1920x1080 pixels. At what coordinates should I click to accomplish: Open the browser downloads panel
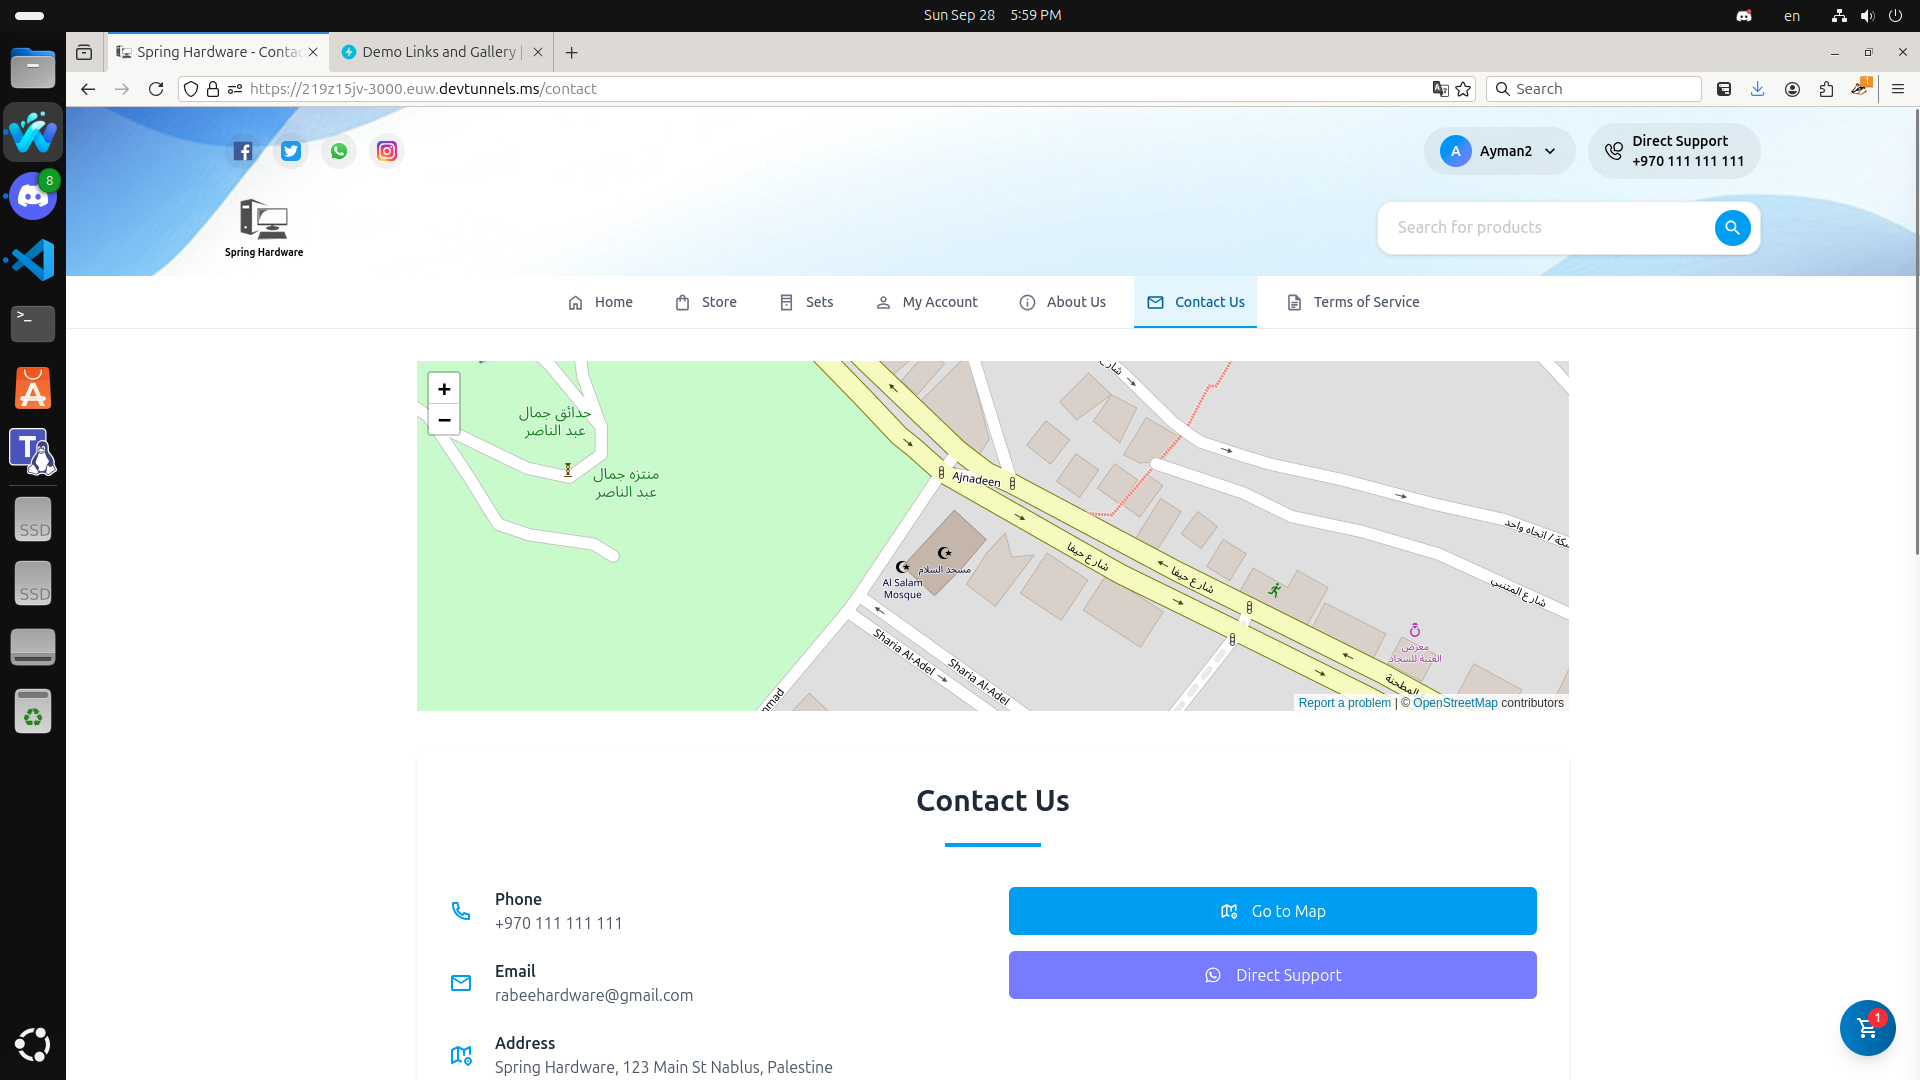(1757, 88)
